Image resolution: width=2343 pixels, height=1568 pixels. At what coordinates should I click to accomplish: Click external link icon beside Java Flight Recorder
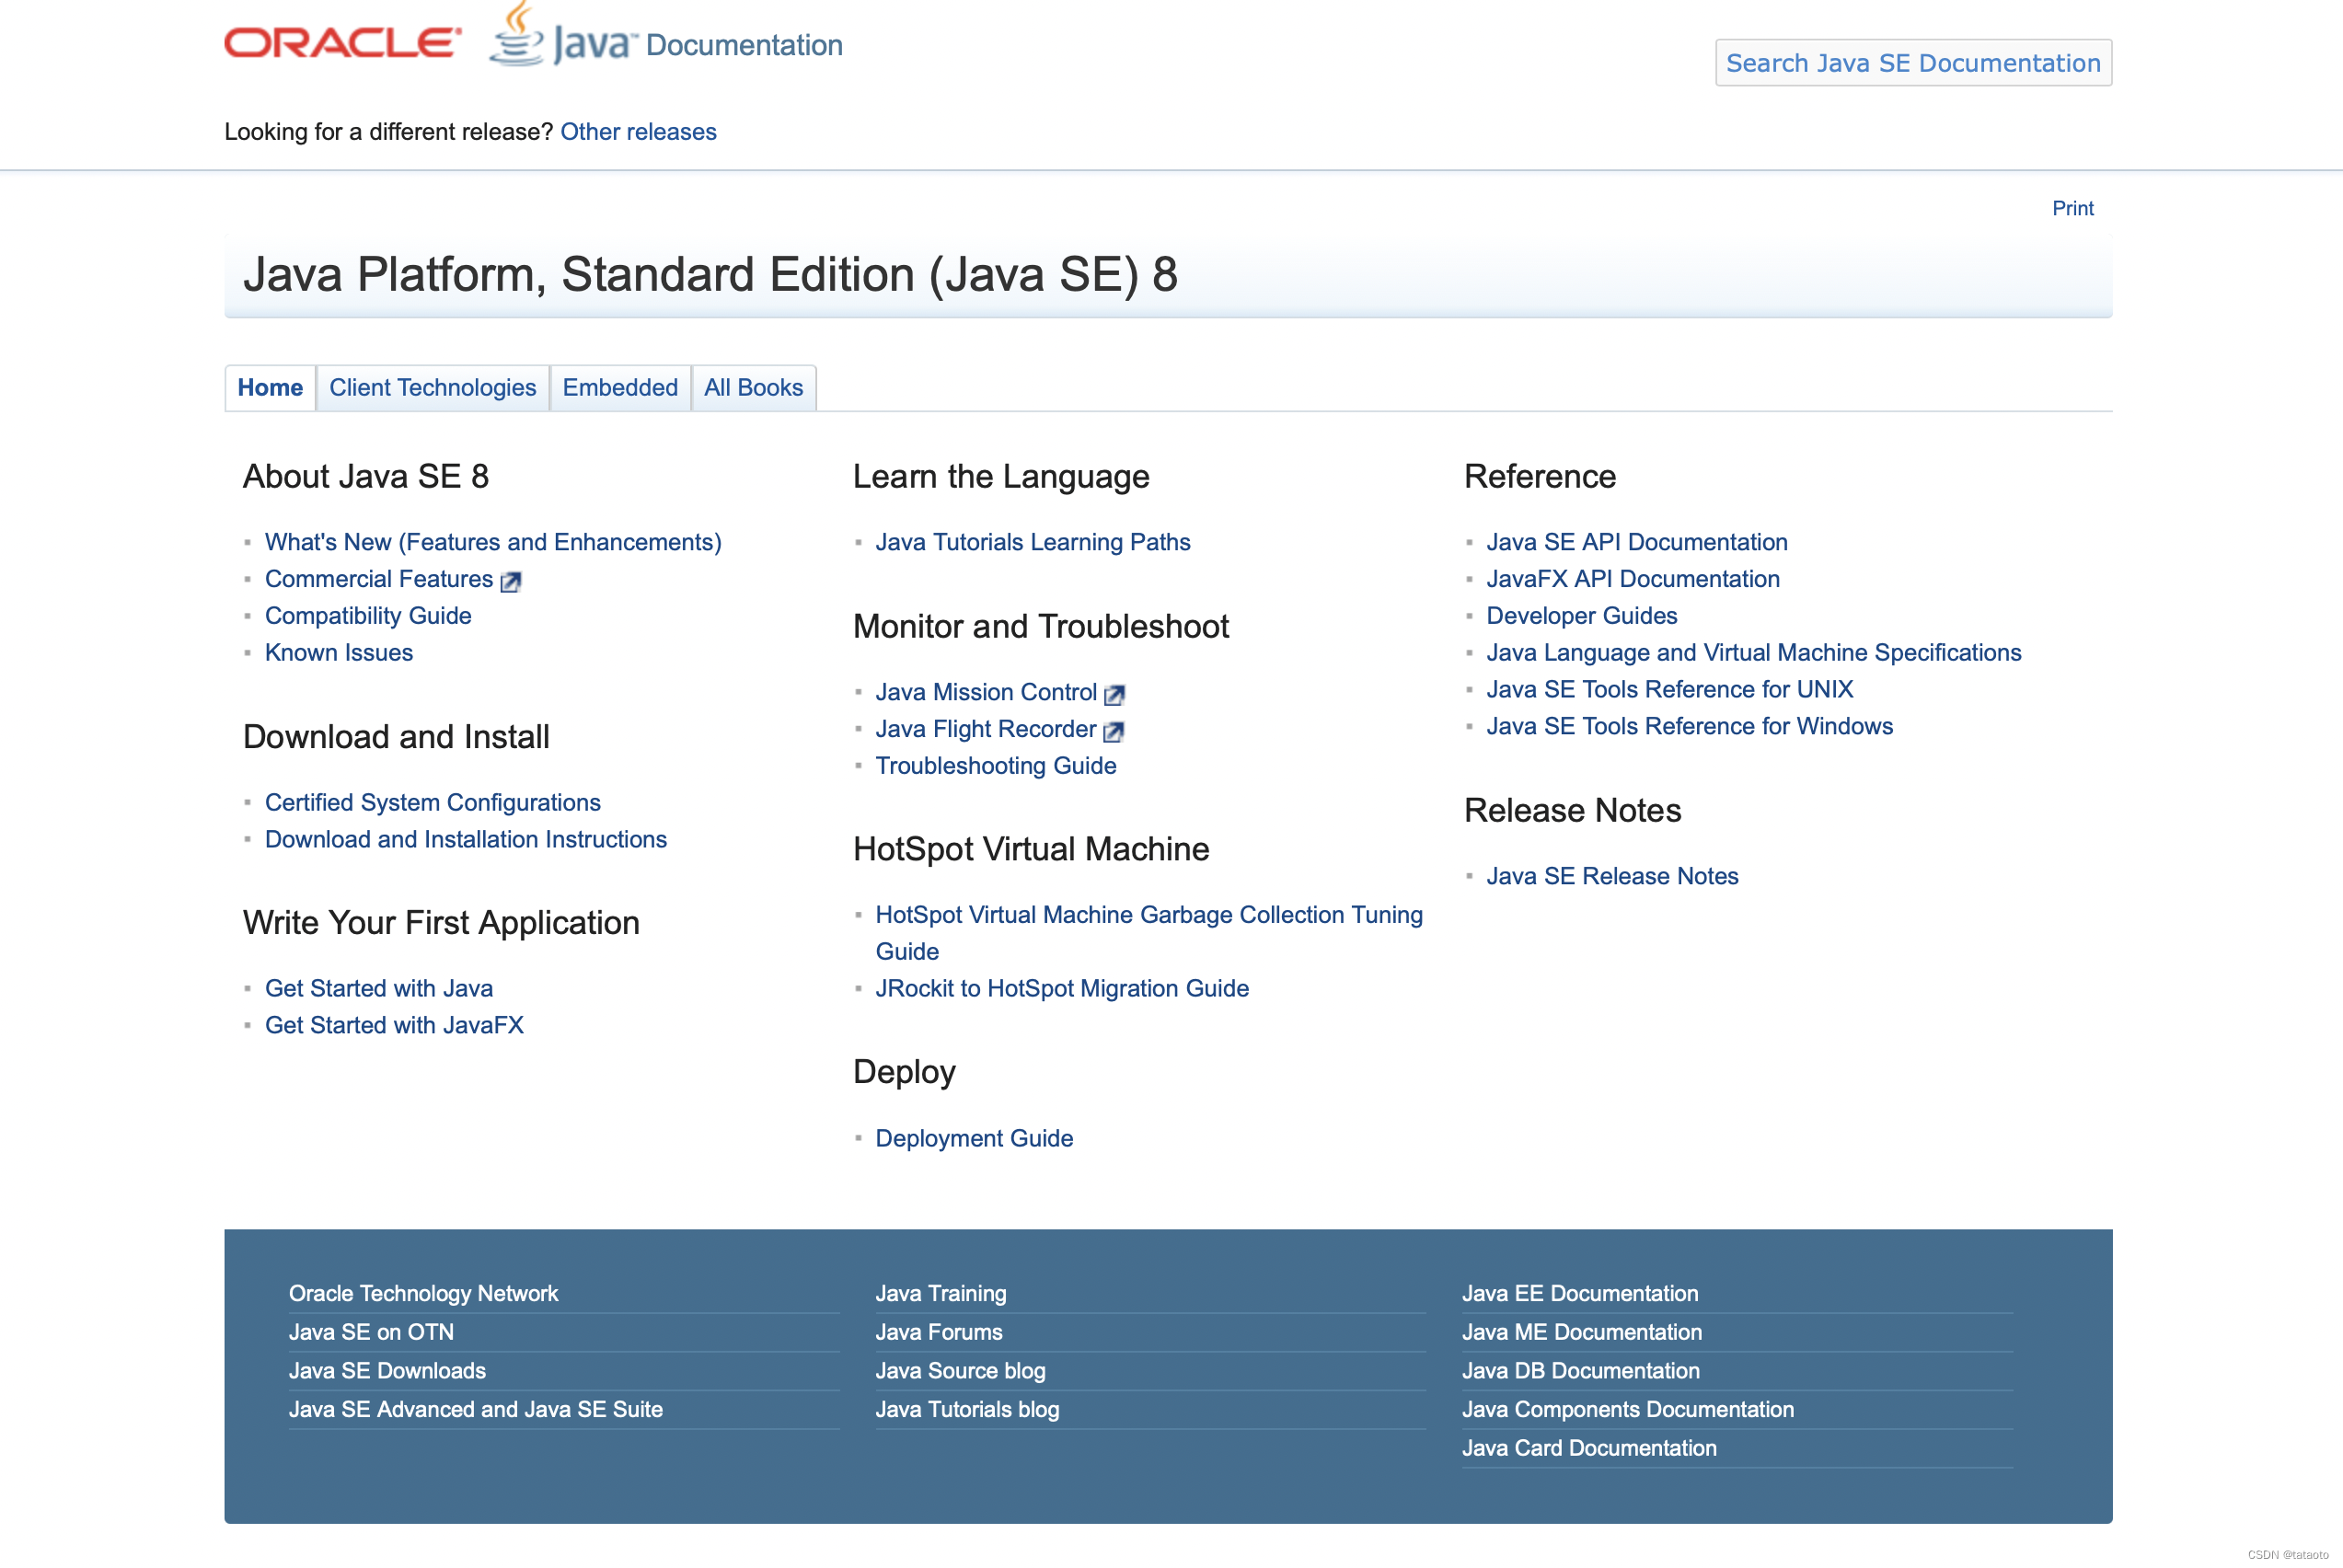1114,731
